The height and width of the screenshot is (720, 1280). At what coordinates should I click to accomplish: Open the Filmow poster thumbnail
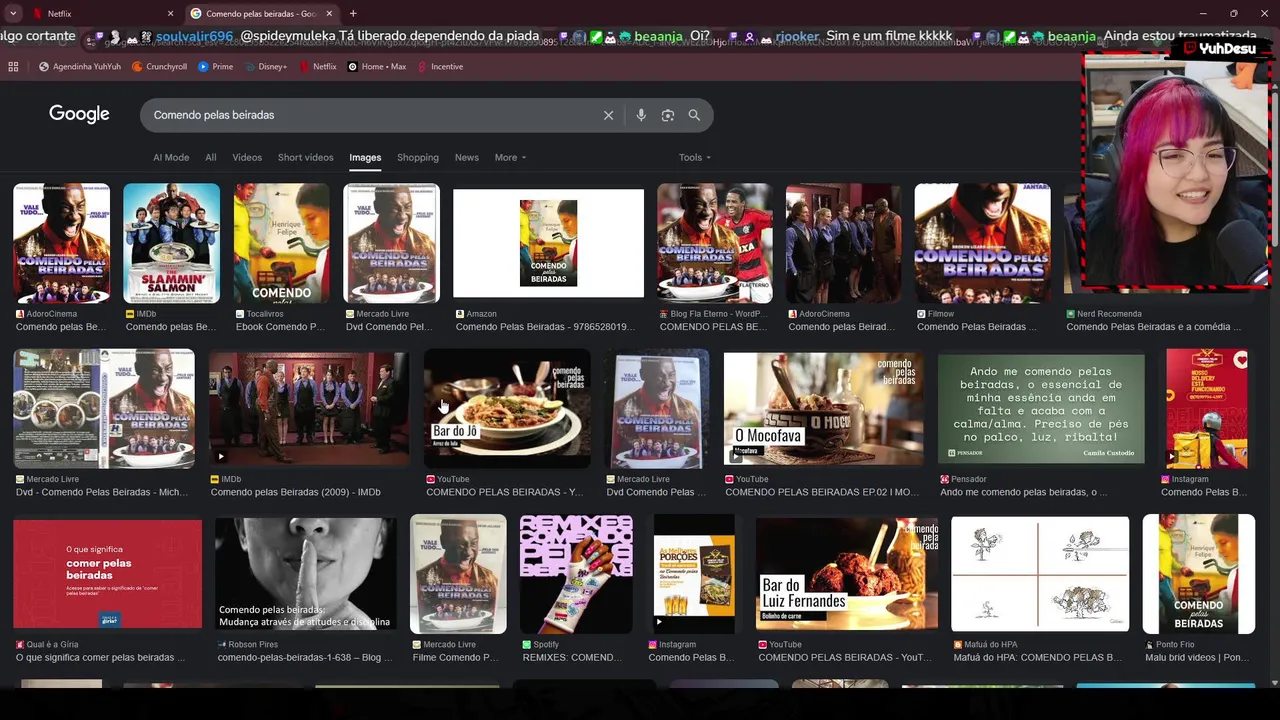coord(983,243)
